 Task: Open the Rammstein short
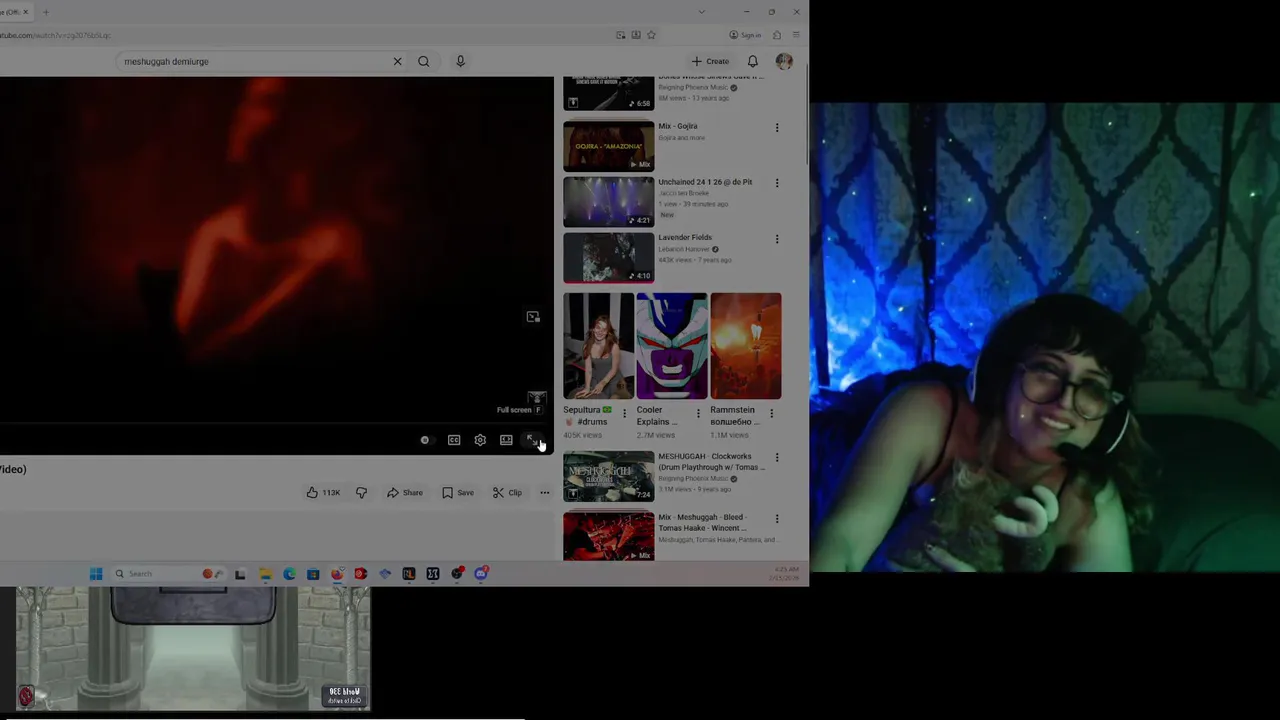[x=746, y=346]
